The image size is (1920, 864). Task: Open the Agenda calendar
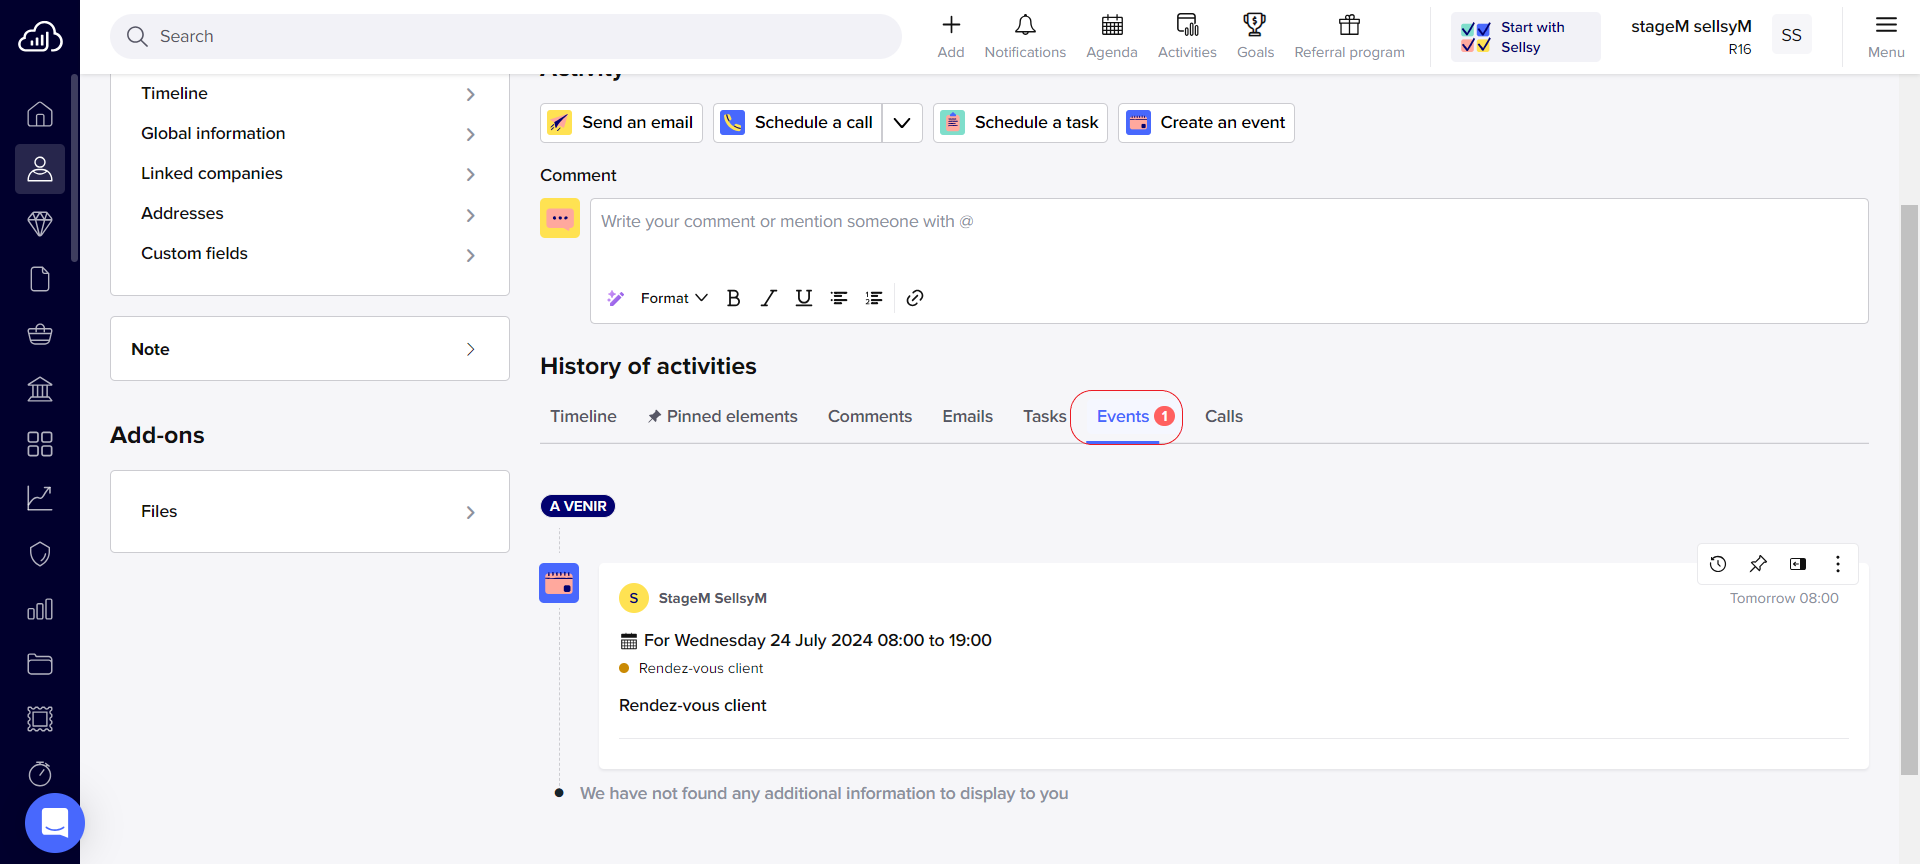(x=1112, y=36)
